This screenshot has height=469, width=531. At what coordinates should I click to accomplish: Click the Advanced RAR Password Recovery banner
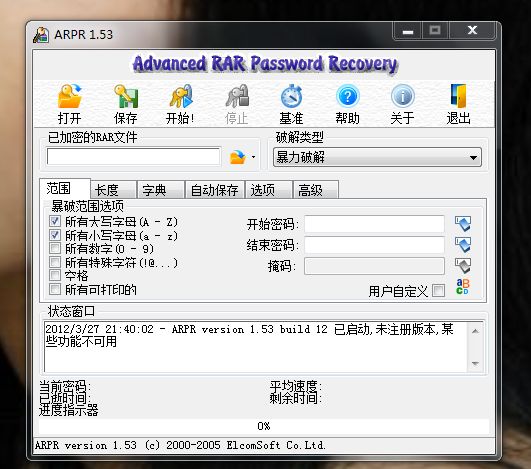pos(264,64)
